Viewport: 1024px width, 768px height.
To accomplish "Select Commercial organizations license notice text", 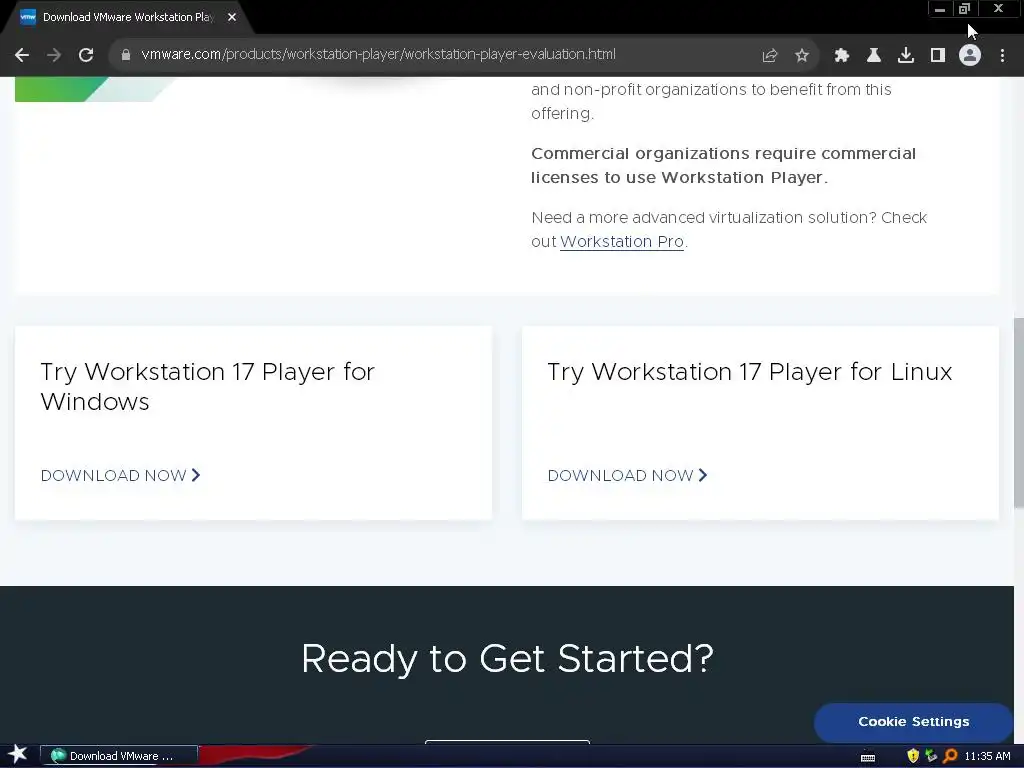I will pos(724,165).
